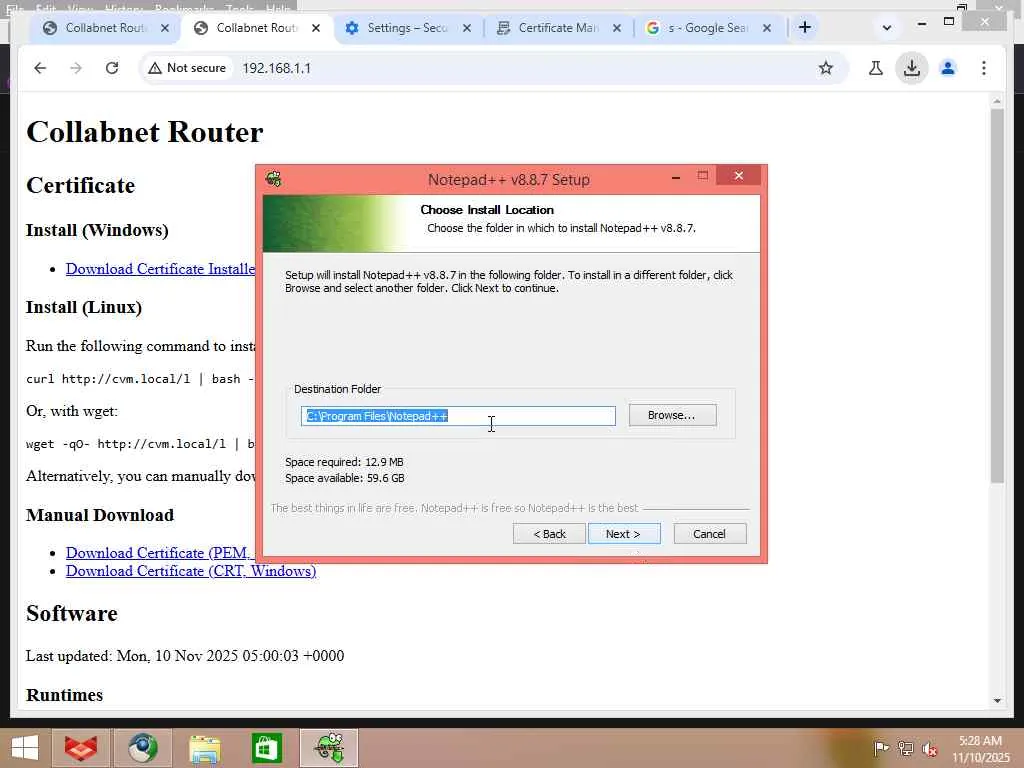Click Space required: 12.9 MB text
Screen dimensions: 1024x768
coord(344,462)
